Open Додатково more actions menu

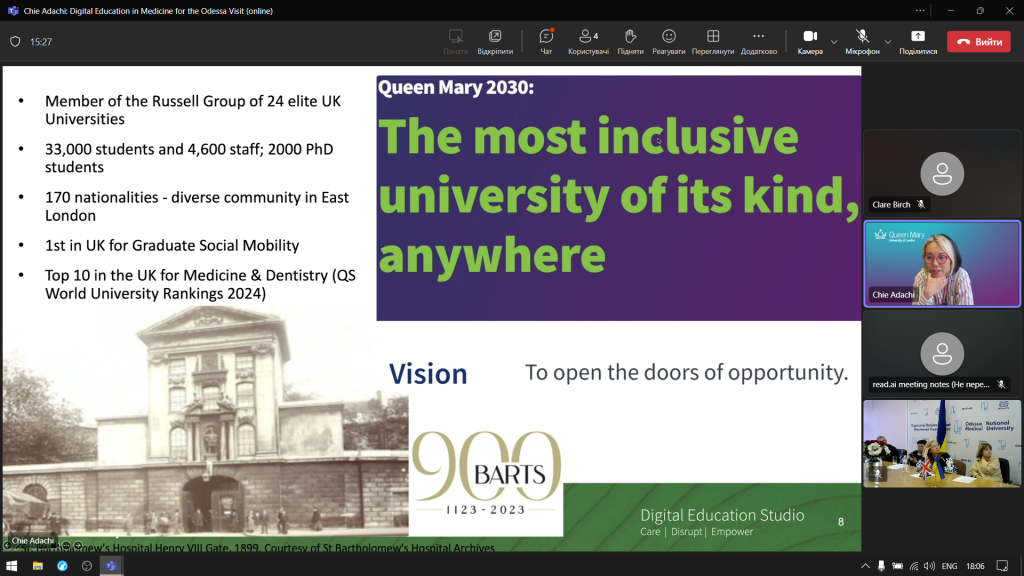(758, 42)
